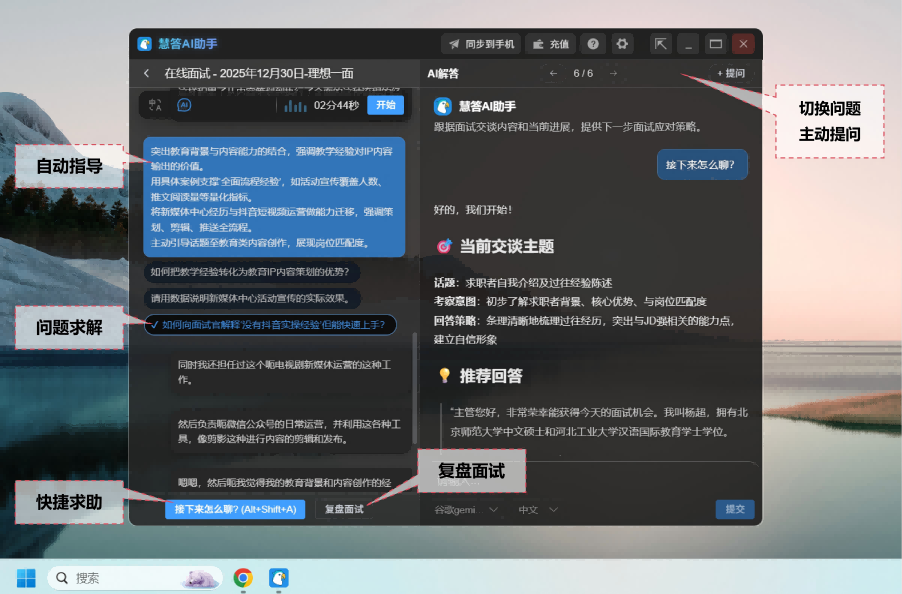
Task: Open 慧答AI助手 from the Windows taskbar
Action: 279,578
